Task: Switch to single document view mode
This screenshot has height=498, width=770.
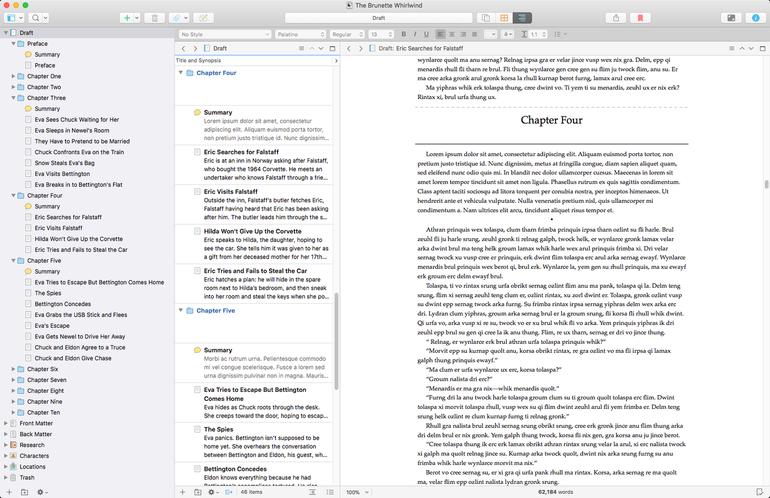Action: [486, 18]
